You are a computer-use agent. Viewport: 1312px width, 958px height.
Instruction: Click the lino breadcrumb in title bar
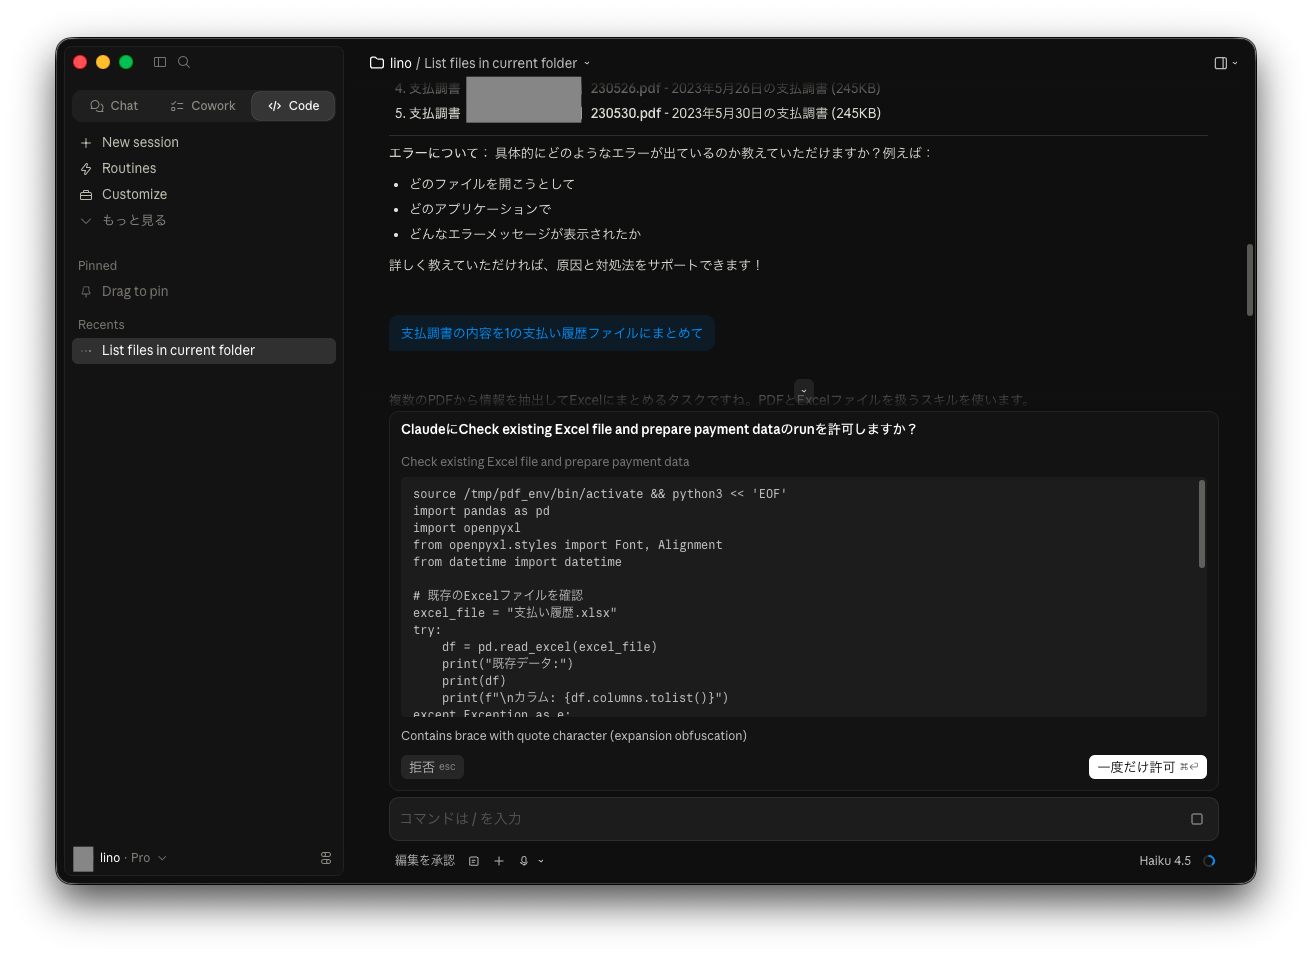pos(401,63)
